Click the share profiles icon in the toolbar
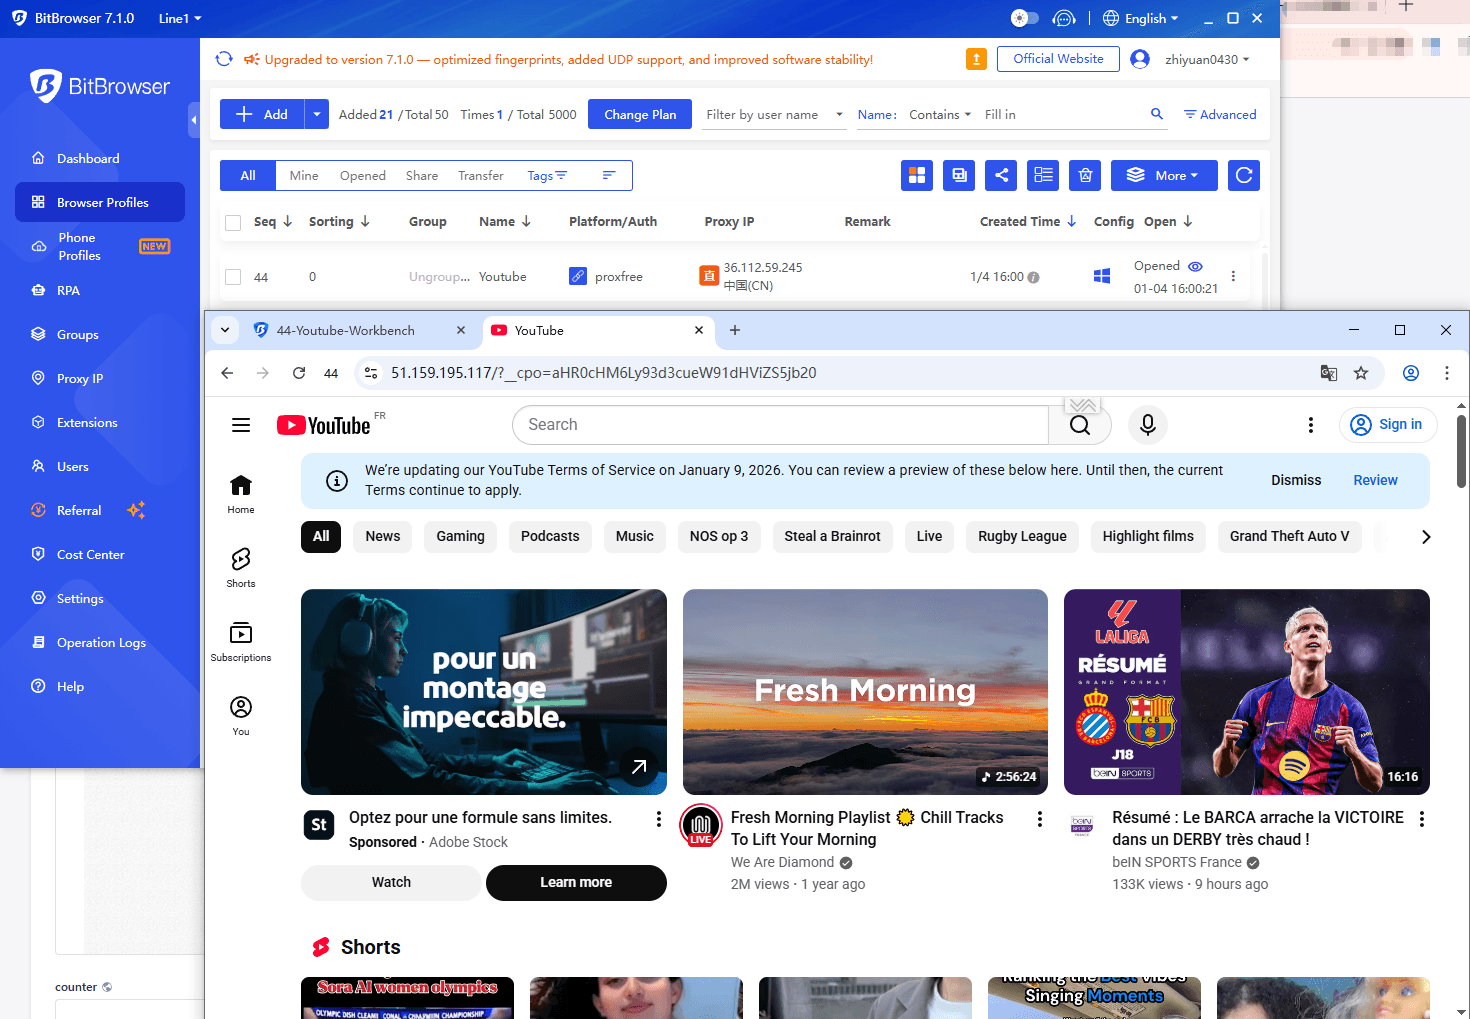Viewport: 1470px width, 1019px height. 1001,175
